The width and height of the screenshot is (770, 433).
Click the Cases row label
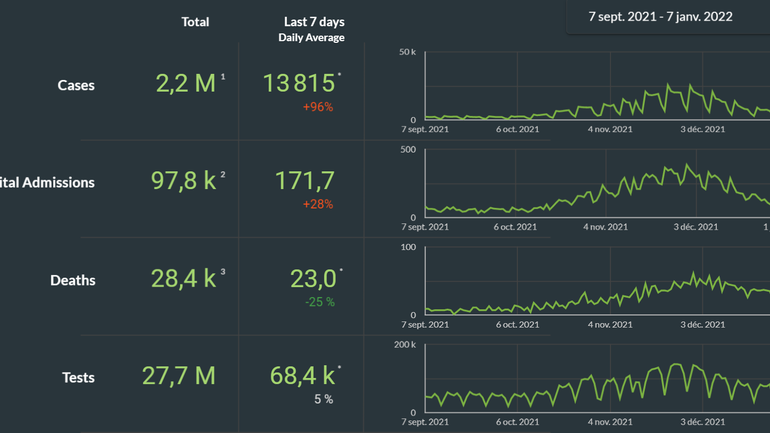click(76, 86)
